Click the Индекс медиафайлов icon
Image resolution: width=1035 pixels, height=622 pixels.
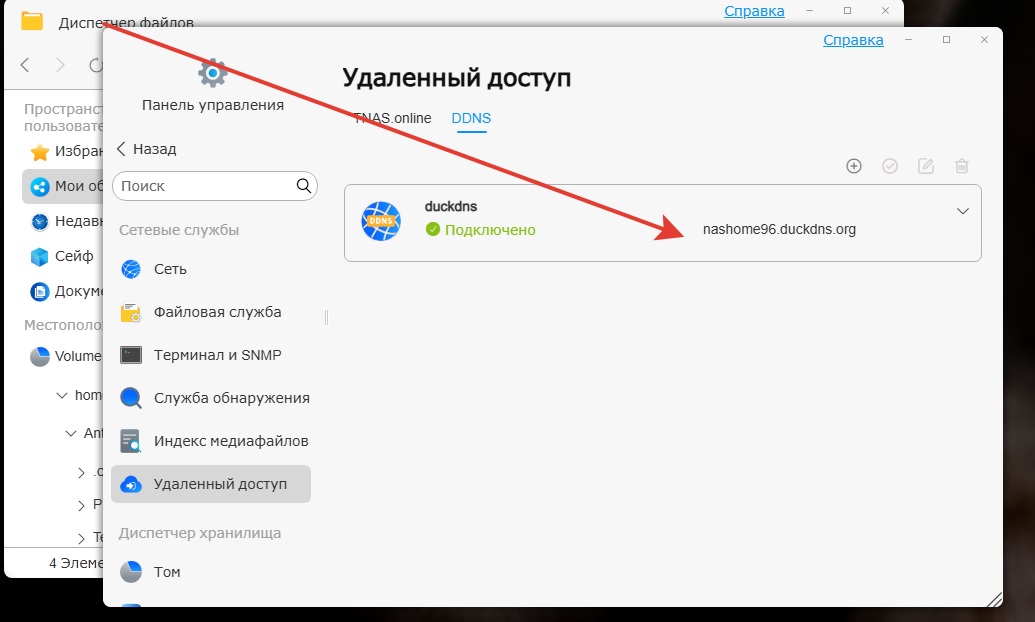click(x=131, y=441)
